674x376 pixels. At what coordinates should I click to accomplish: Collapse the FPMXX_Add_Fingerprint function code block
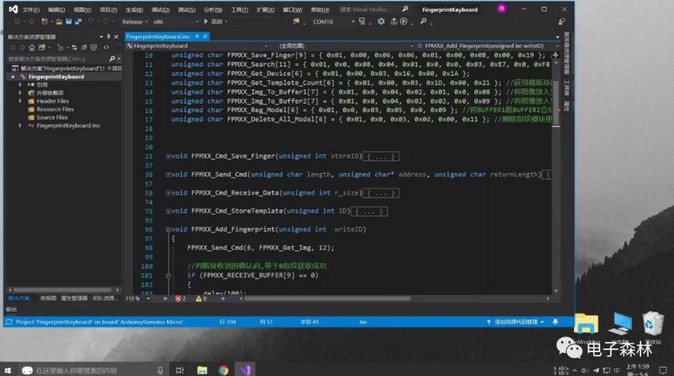tap(168, 229)
